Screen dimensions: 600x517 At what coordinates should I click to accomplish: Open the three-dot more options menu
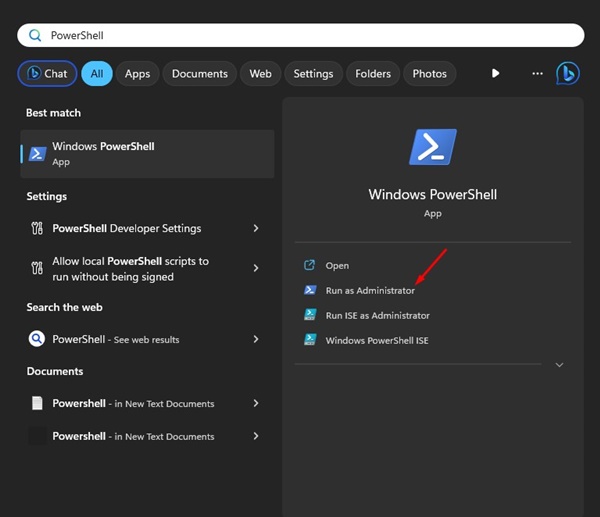click(x=537, y=73)
